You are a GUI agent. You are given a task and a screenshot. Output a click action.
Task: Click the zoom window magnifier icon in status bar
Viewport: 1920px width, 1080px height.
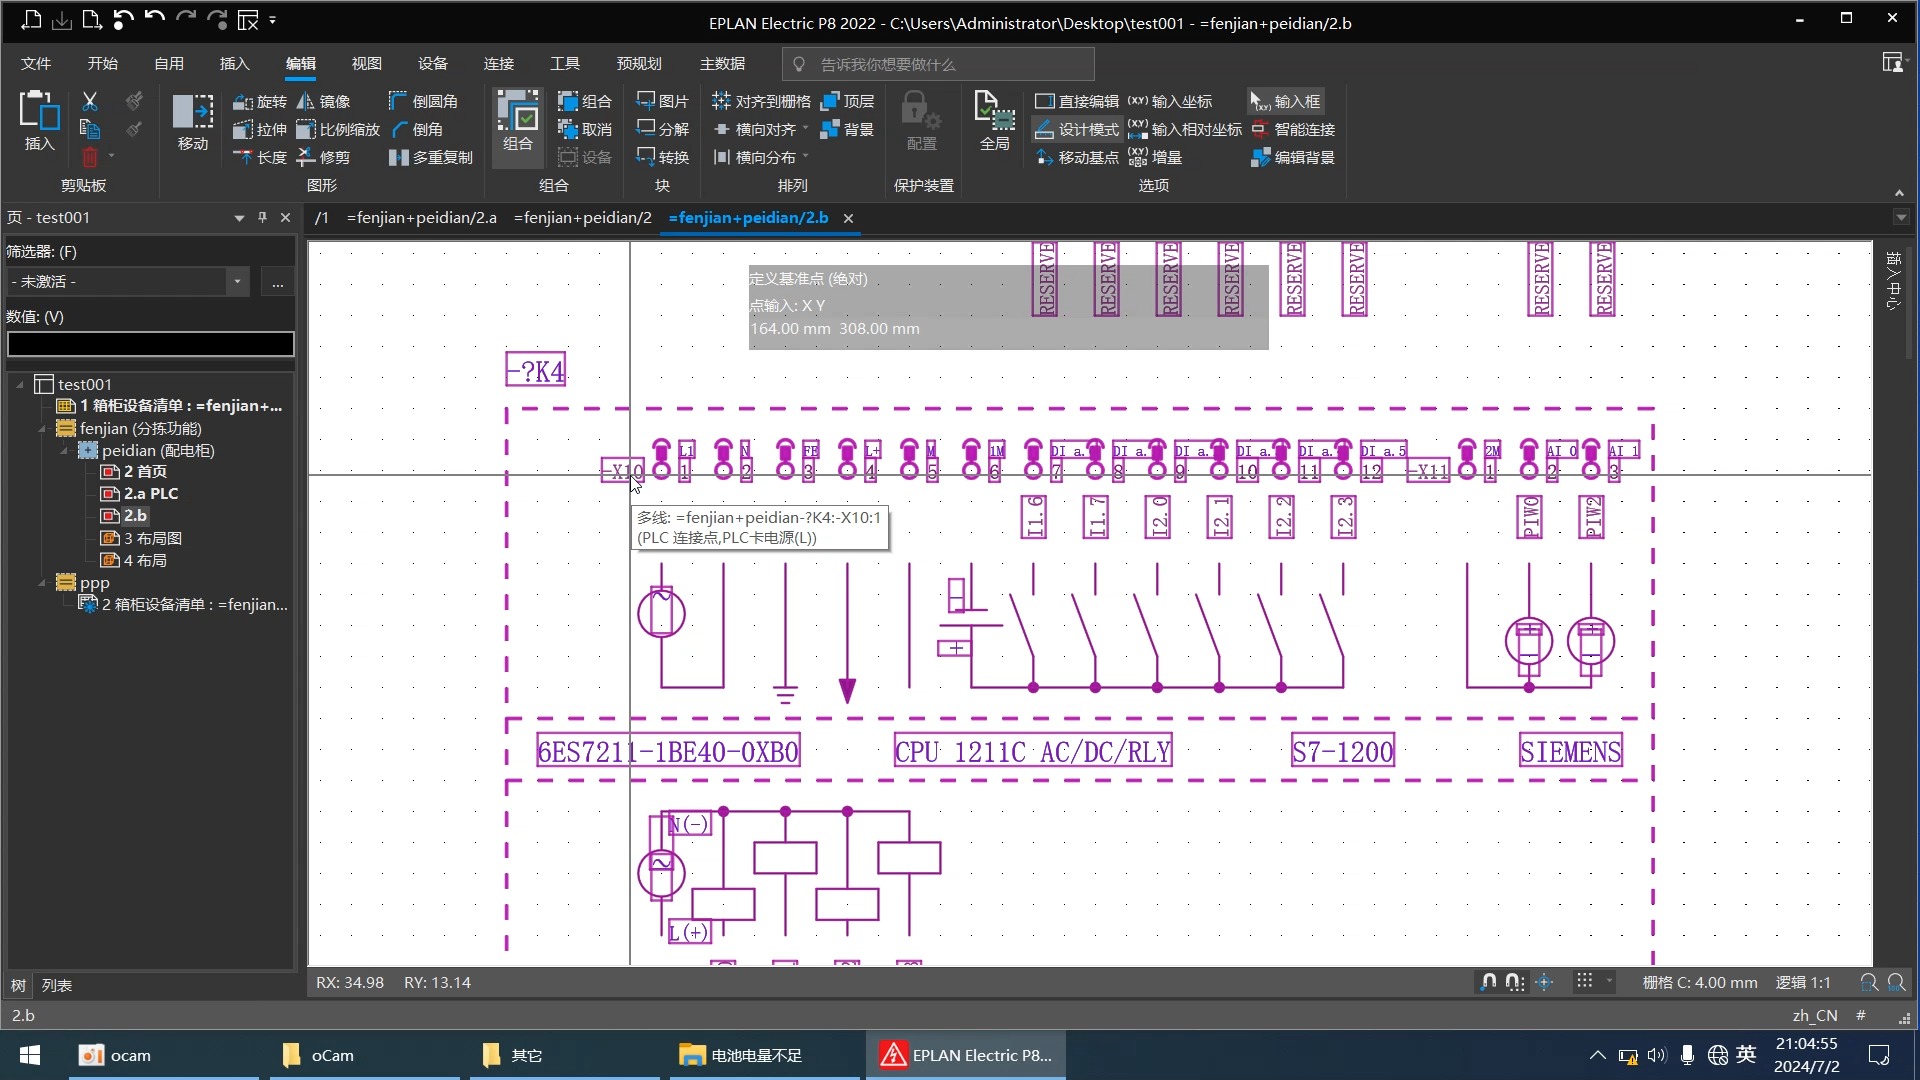(1868, 982)
